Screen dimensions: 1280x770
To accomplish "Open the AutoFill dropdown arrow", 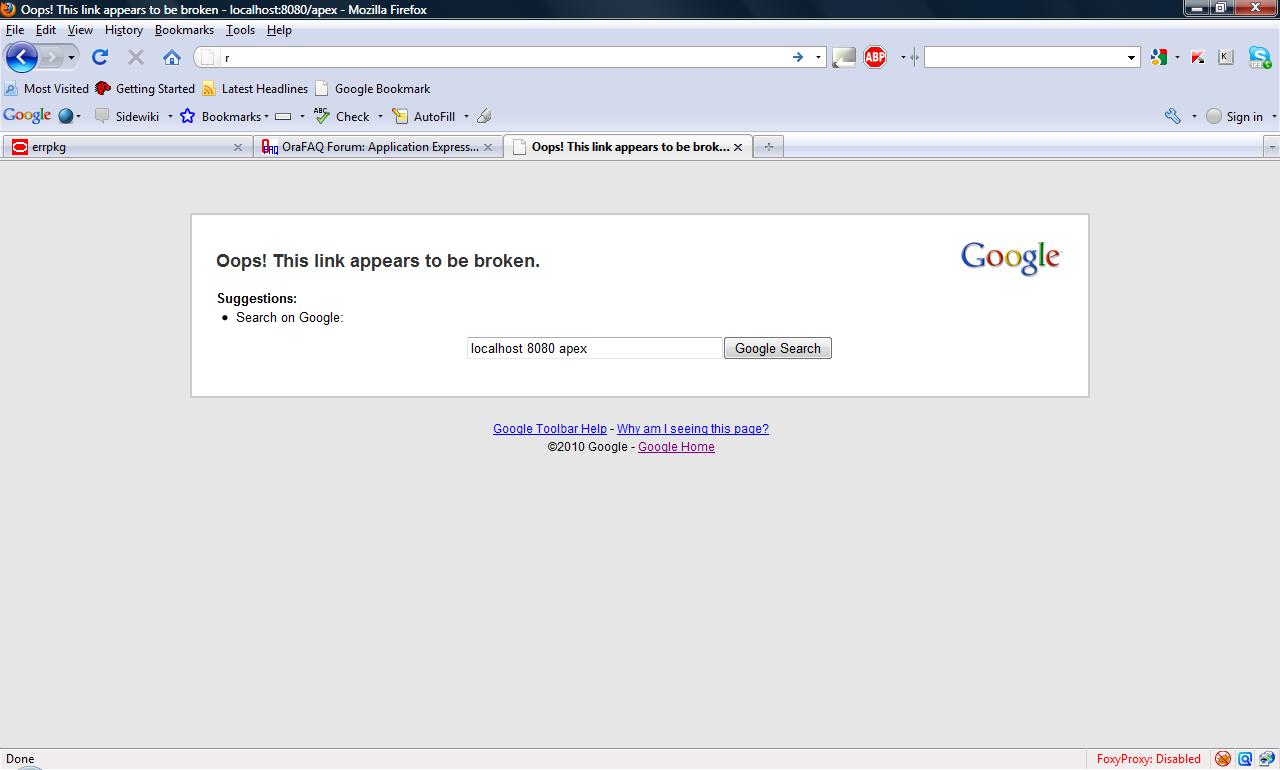I will pos(465,116).
